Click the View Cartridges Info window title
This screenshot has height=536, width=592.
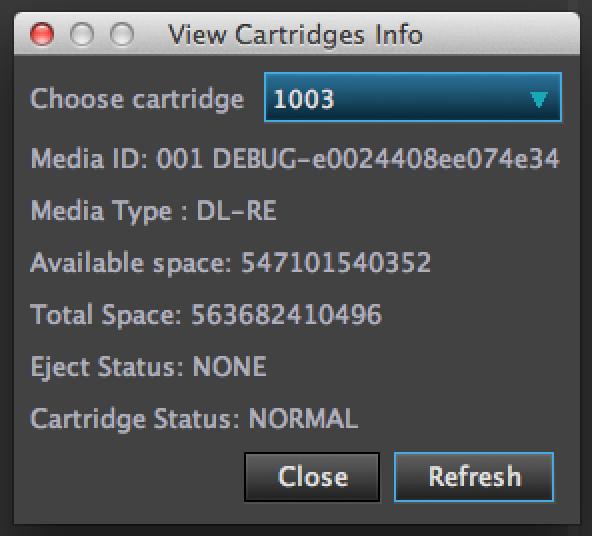click(295, 35)
